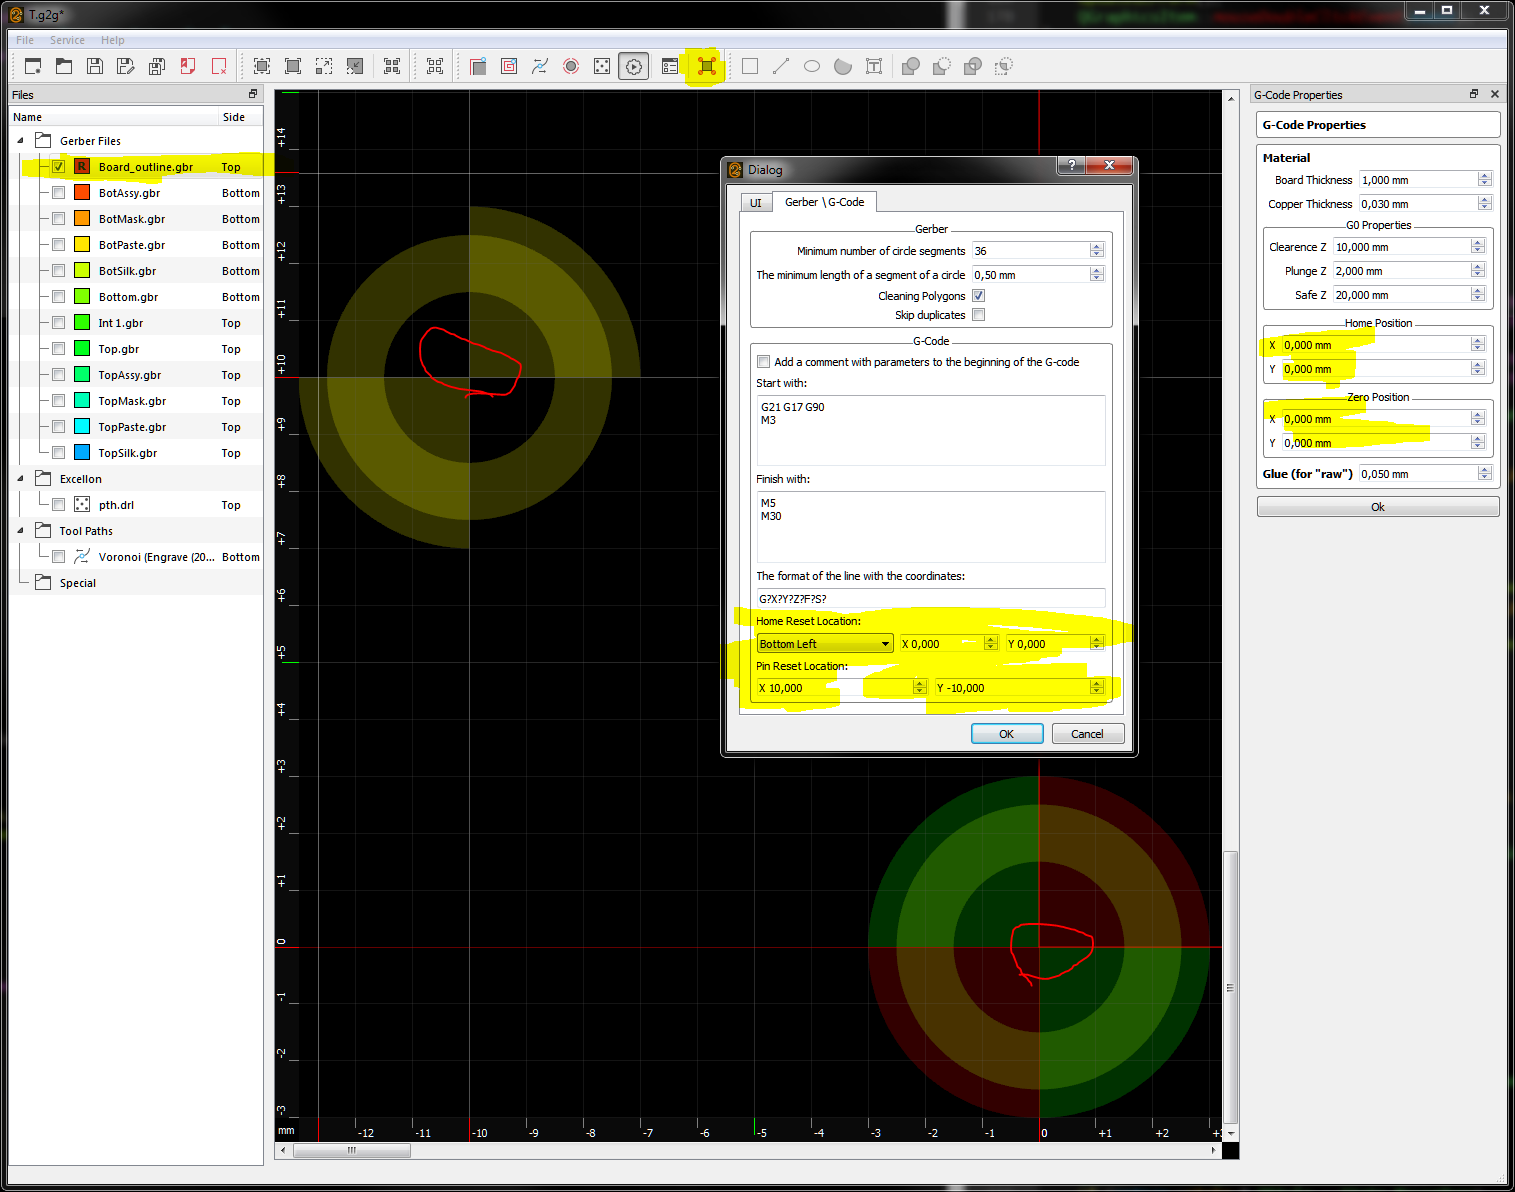Click Ok in G-Code Properties panel

pyautogui.click(x=1377, y=507)
